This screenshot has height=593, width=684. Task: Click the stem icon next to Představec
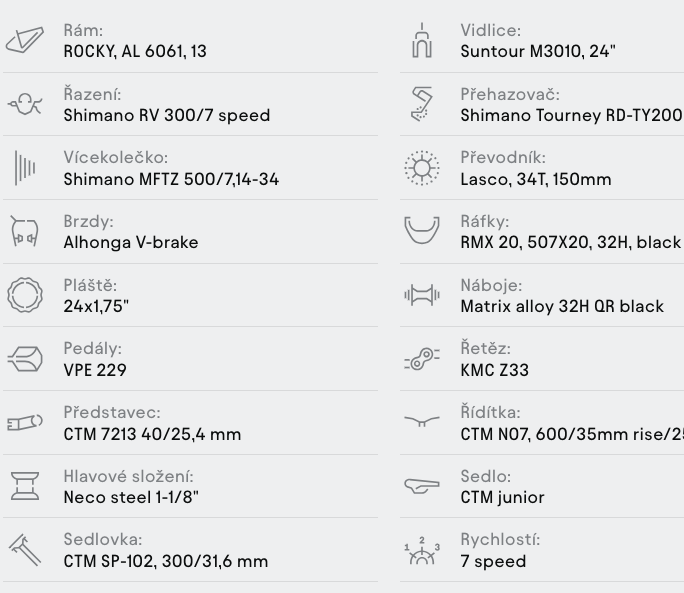pos(25,422)
